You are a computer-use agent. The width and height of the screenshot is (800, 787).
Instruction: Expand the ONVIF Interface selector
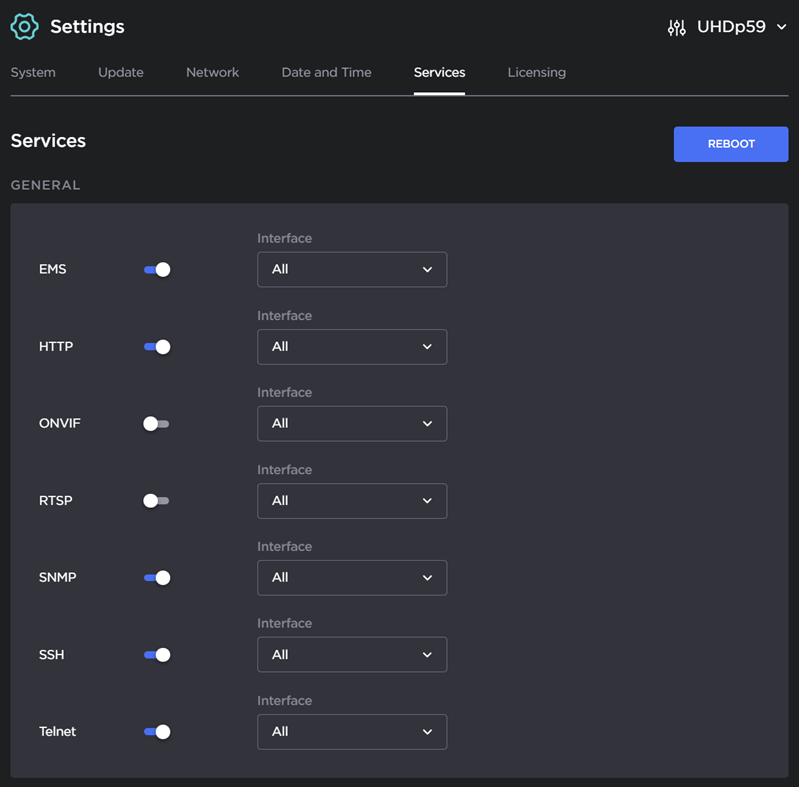(x=352, y=423)
